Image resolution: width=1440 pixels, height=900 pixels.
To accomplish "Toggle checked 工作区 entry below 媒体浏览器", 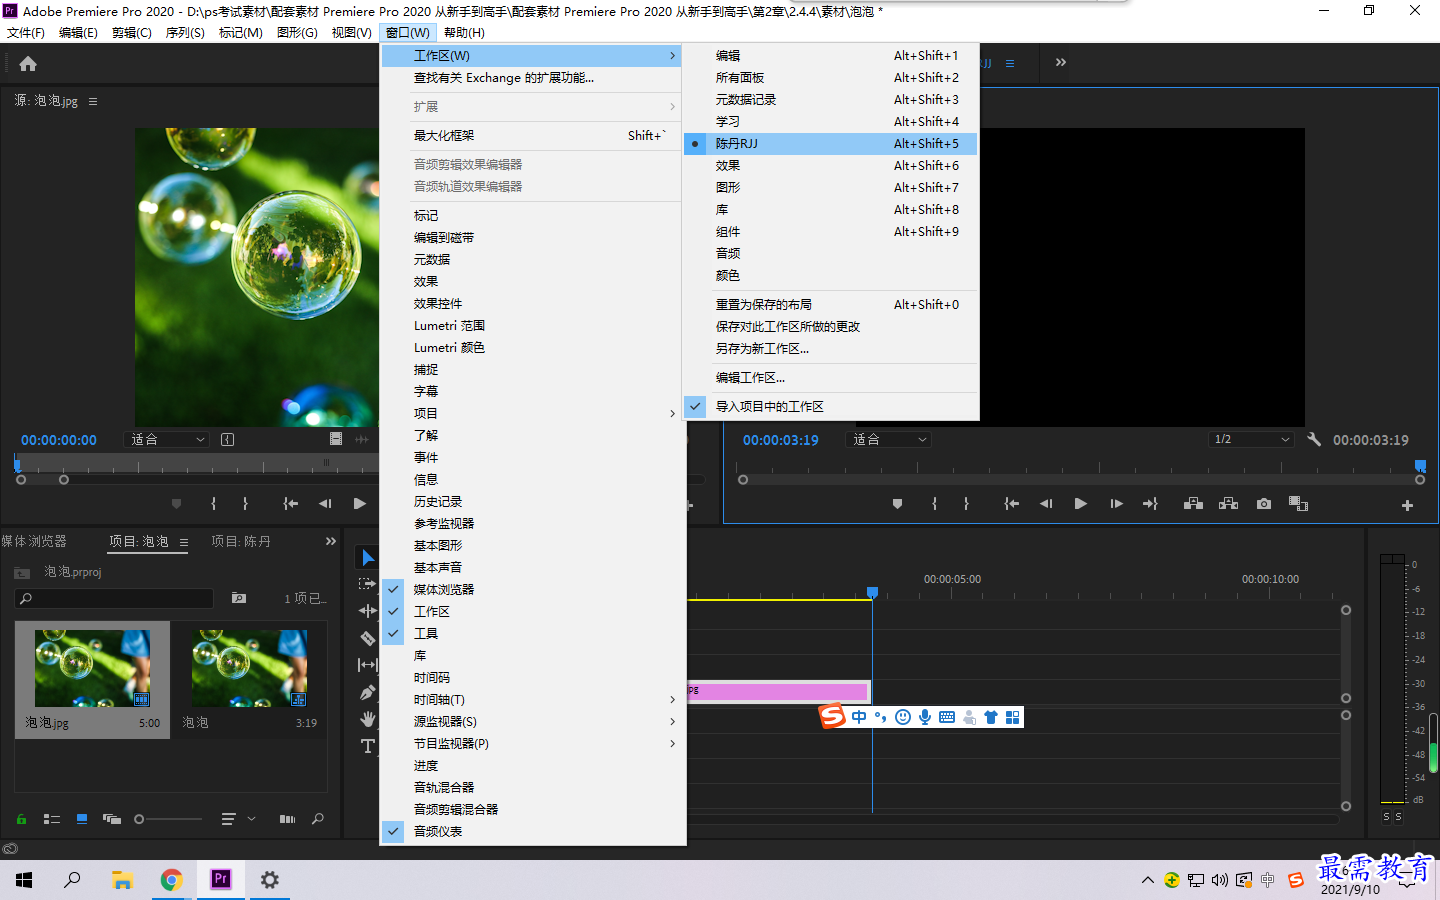I will 533,611.
